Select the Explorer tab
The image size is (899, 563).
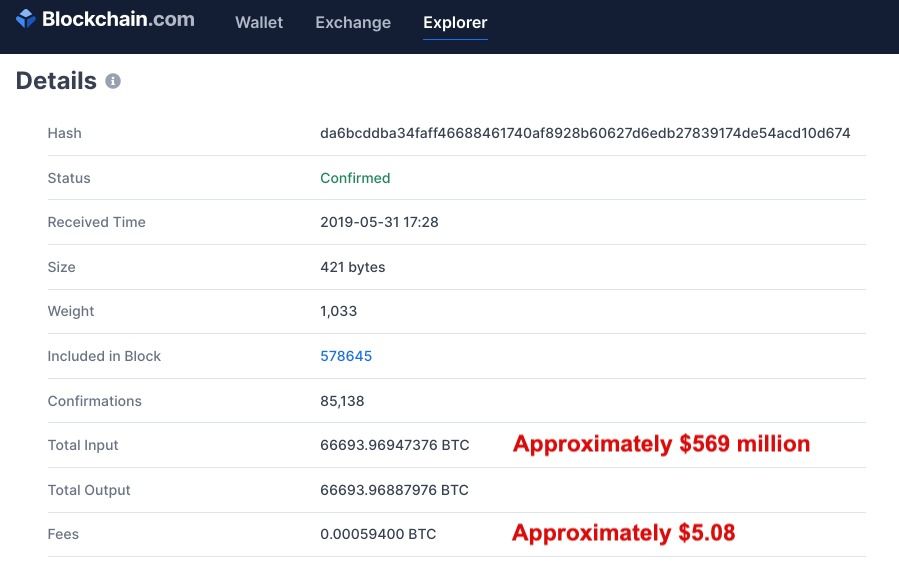455,22
